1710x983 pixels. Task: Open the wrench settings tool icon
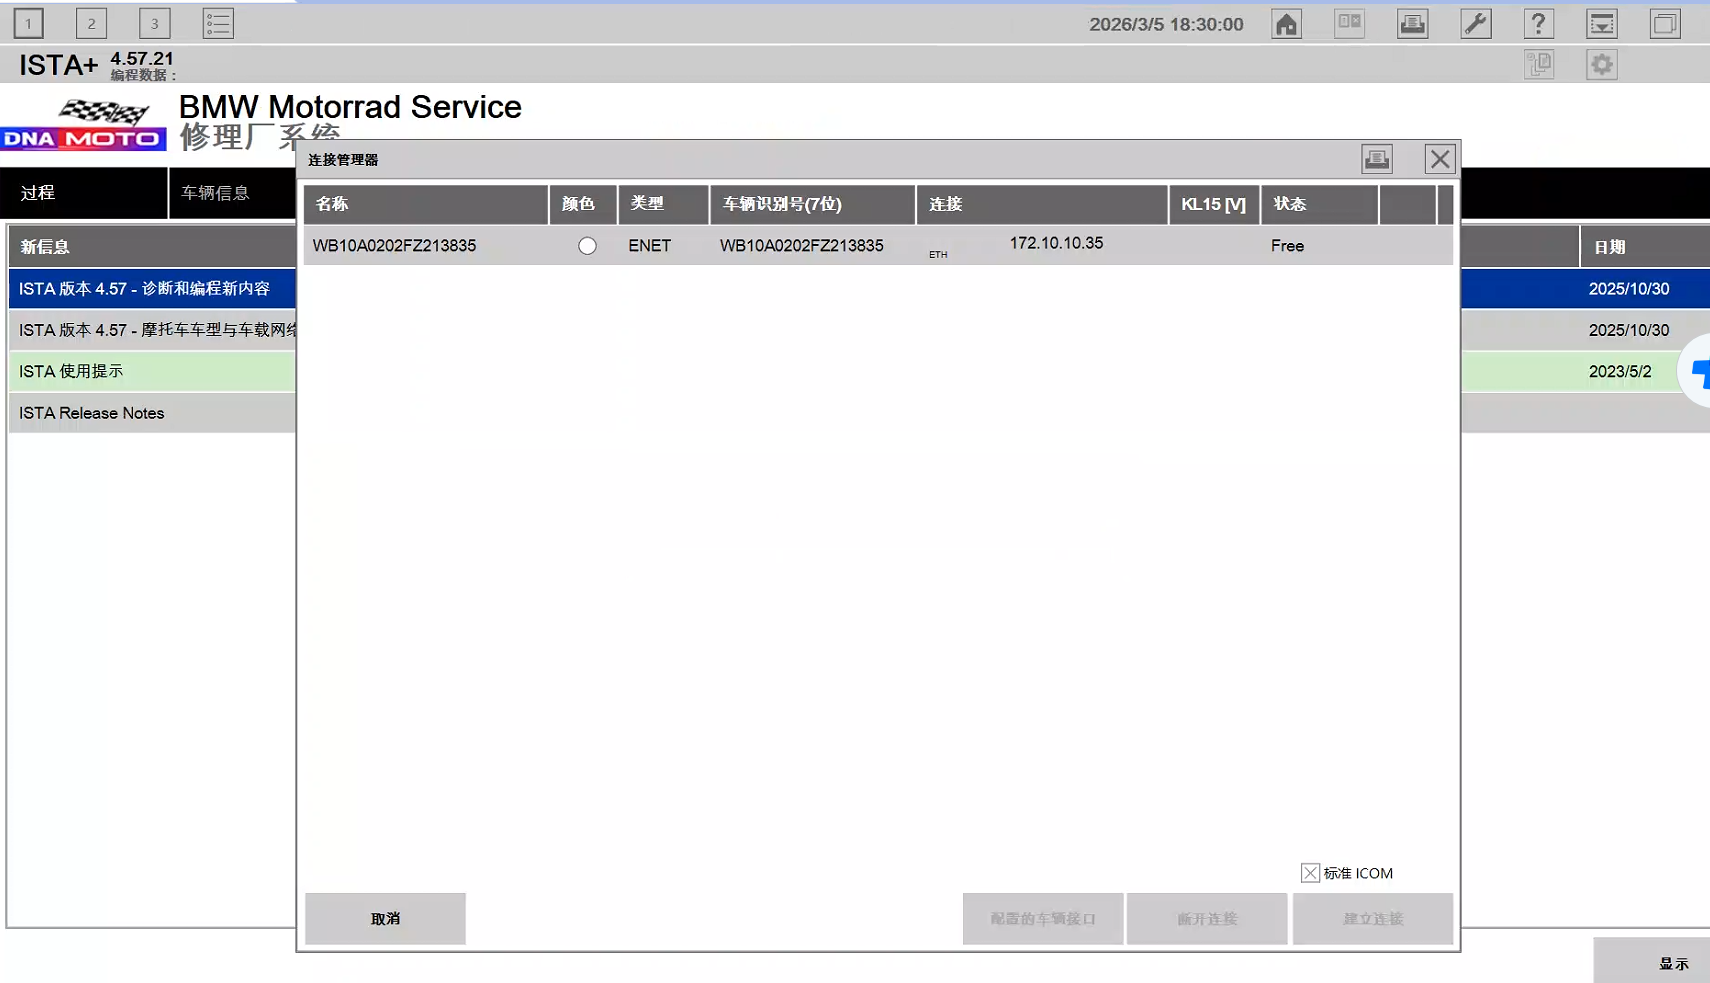pyautogui.click(x=1475, y=24)
